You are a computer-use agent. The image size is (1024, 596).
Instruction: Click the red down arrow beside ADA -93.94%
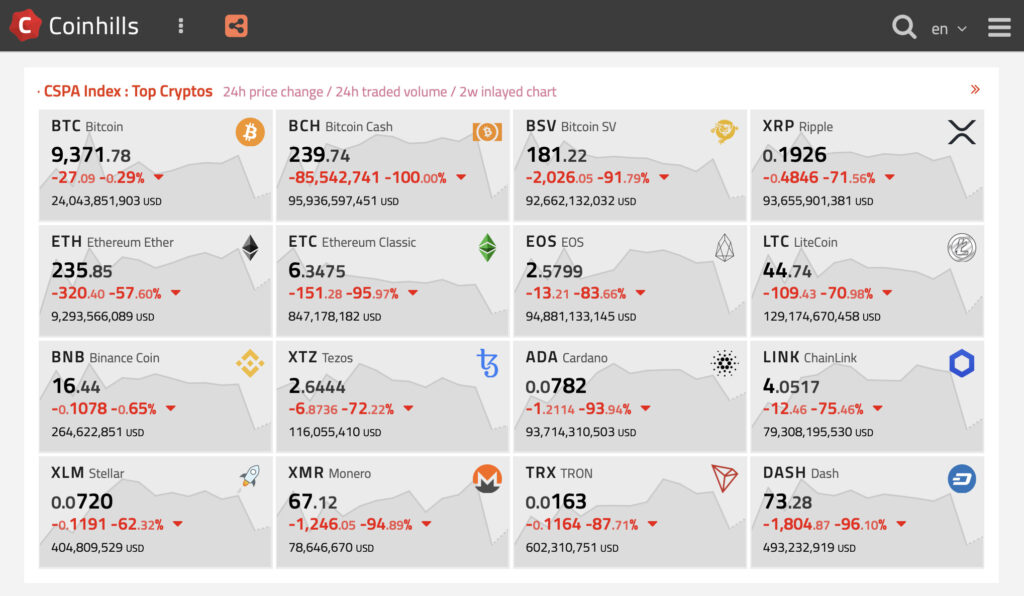645,408
